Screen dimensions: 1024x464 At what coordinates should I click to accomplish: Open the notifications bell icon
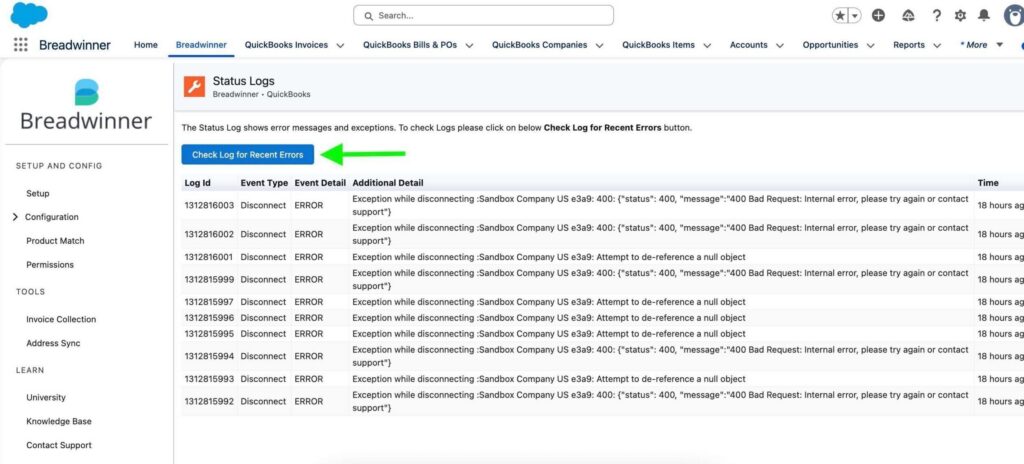(984, 16)
